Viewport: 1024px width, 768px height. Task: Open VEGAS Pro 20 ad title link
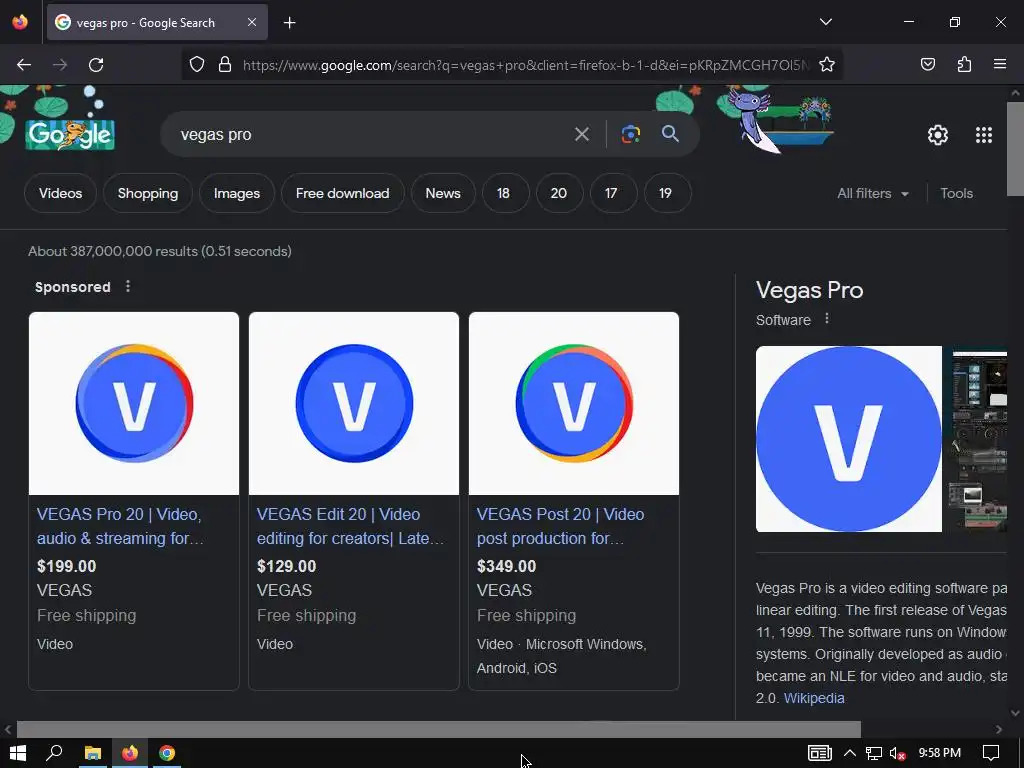click(x=120, y=526)
